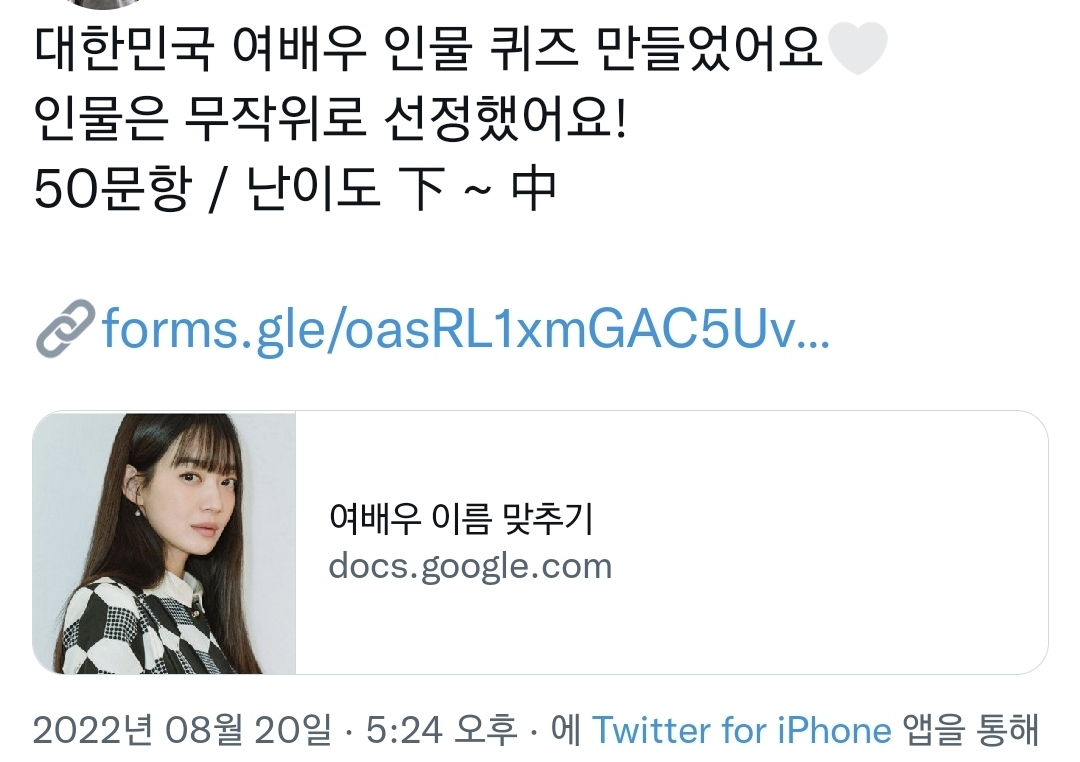Screen dimensions: 1080x762
Task: Click the docs.google.com domain label
Action: 470,567
